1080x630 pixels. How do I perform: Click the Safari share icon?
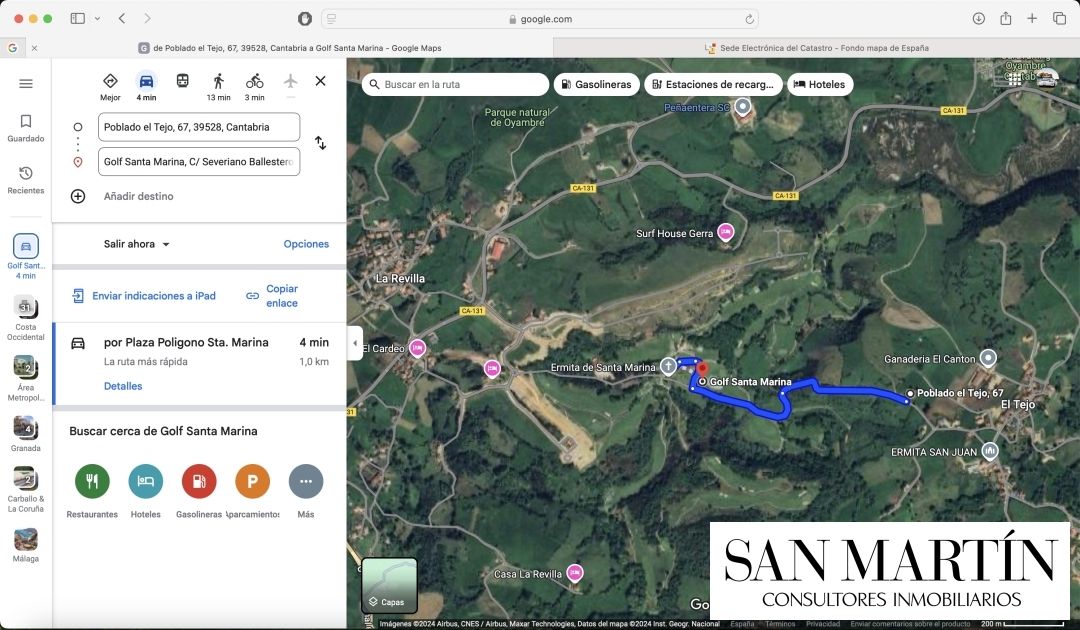coord(1006,19)
